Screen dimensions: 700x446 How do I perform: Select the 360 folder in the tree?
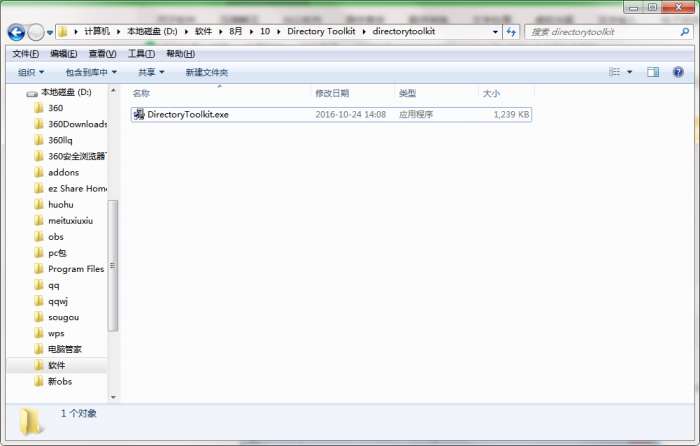[x=55, y=108]
